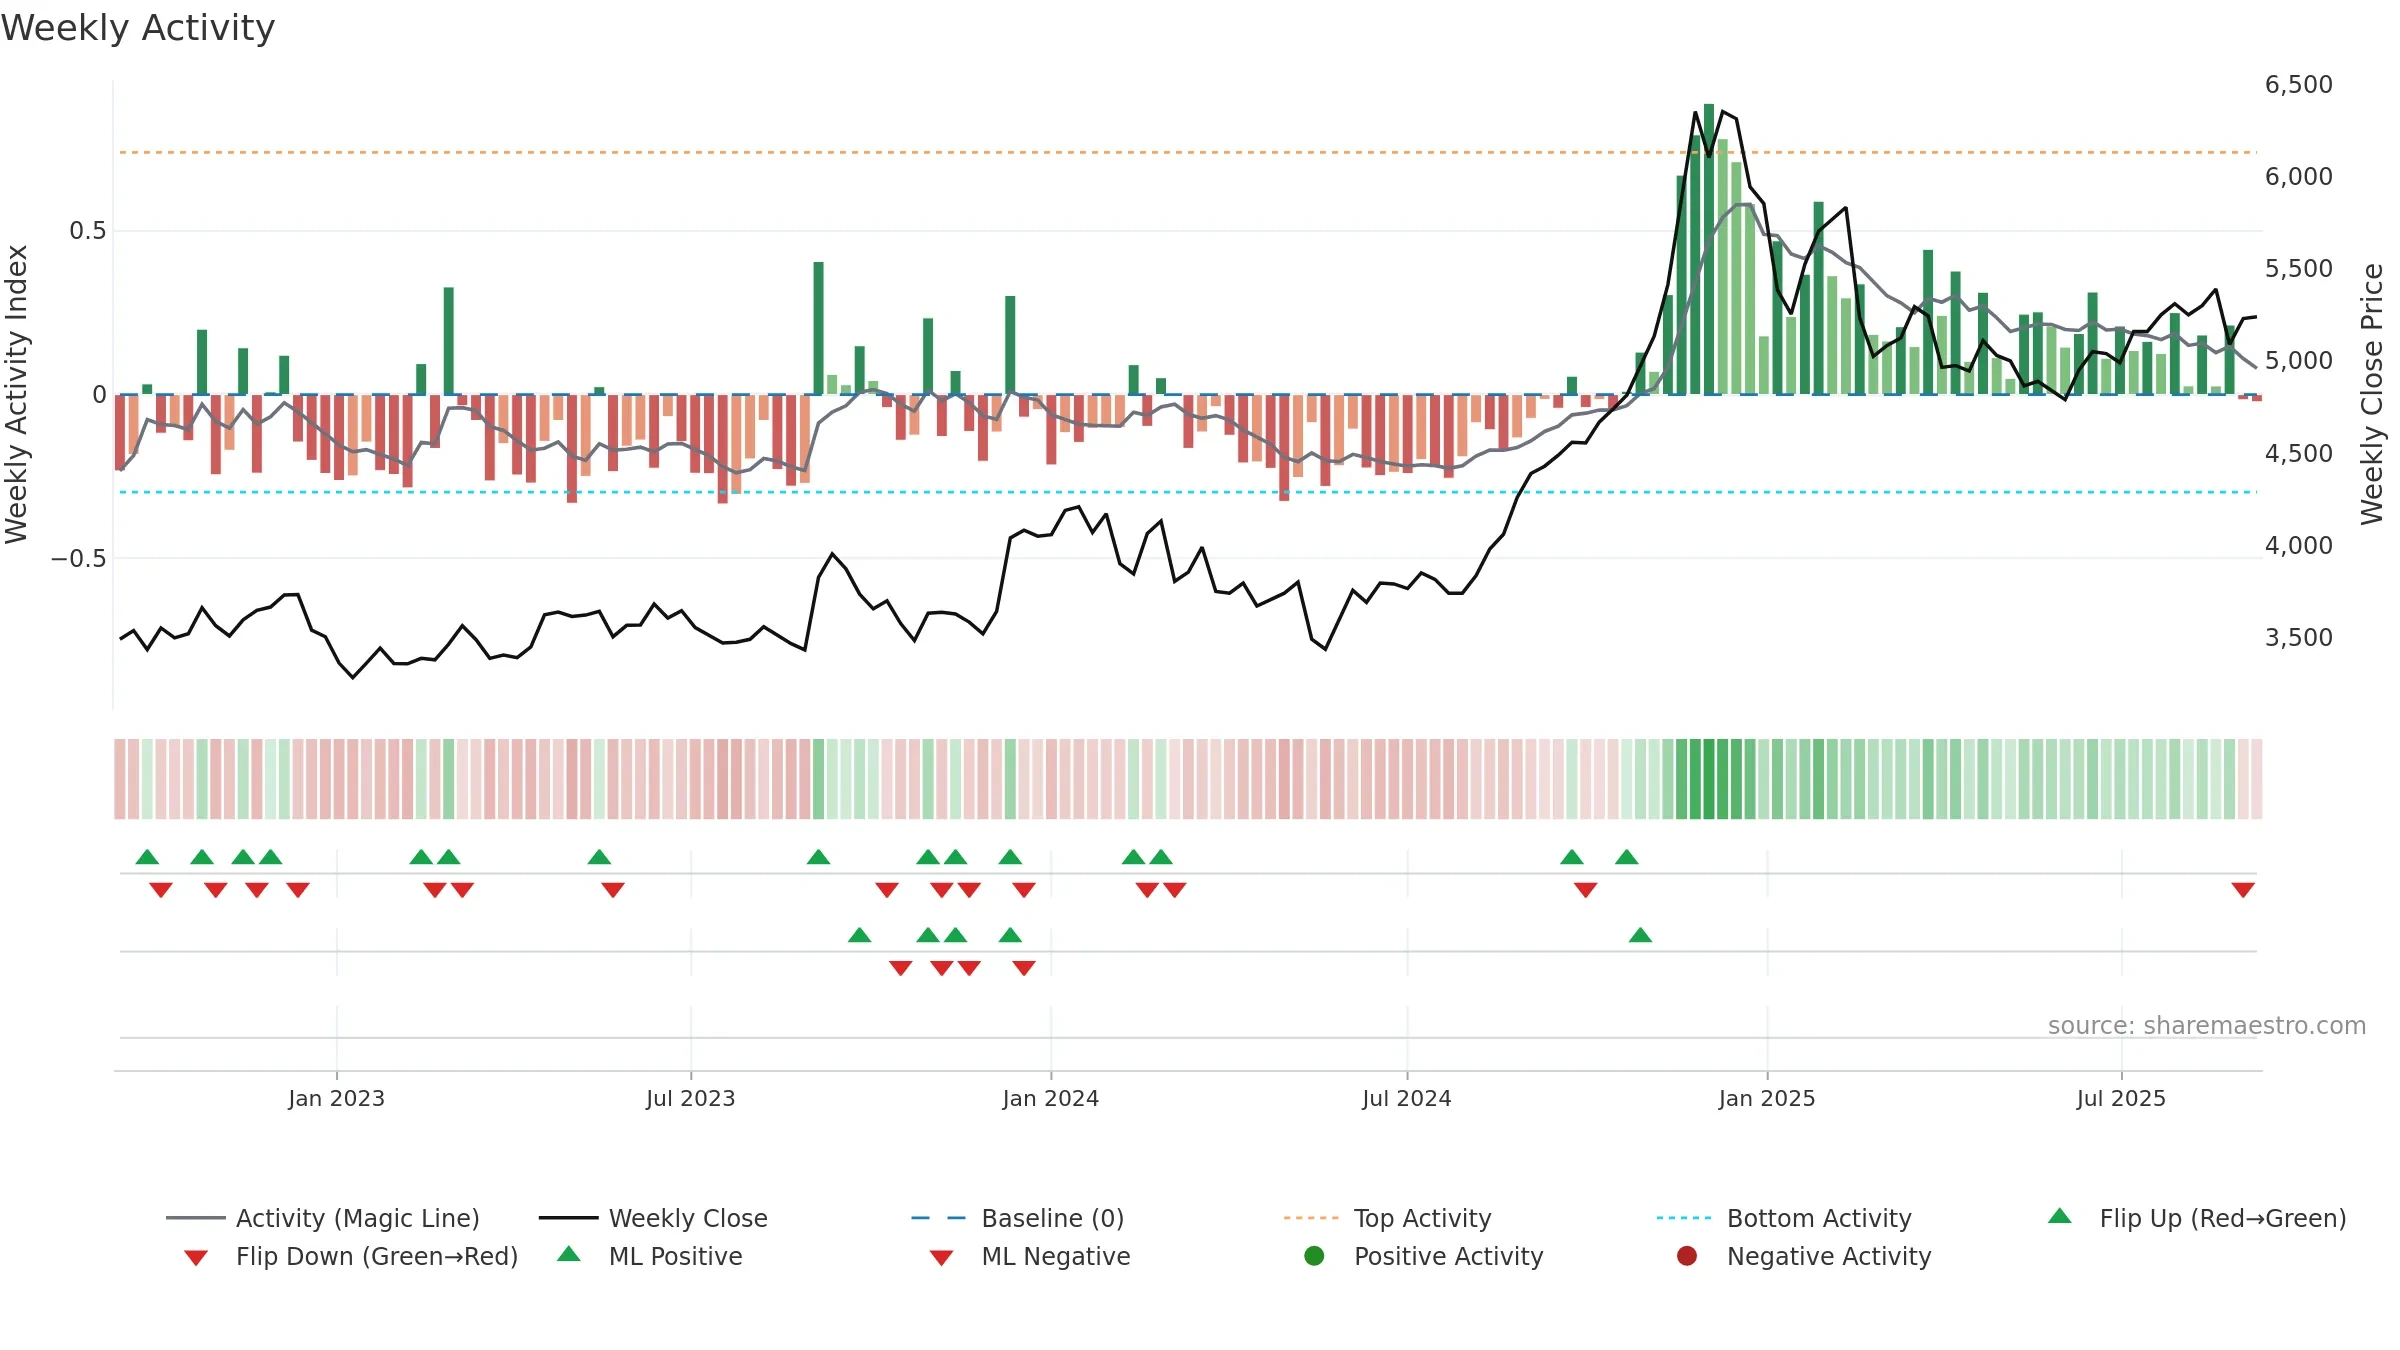Viewport: 2400px width, 1350px height.
Task: Click the red Flip Down triangle legend icon
Action: [196, 1258]
